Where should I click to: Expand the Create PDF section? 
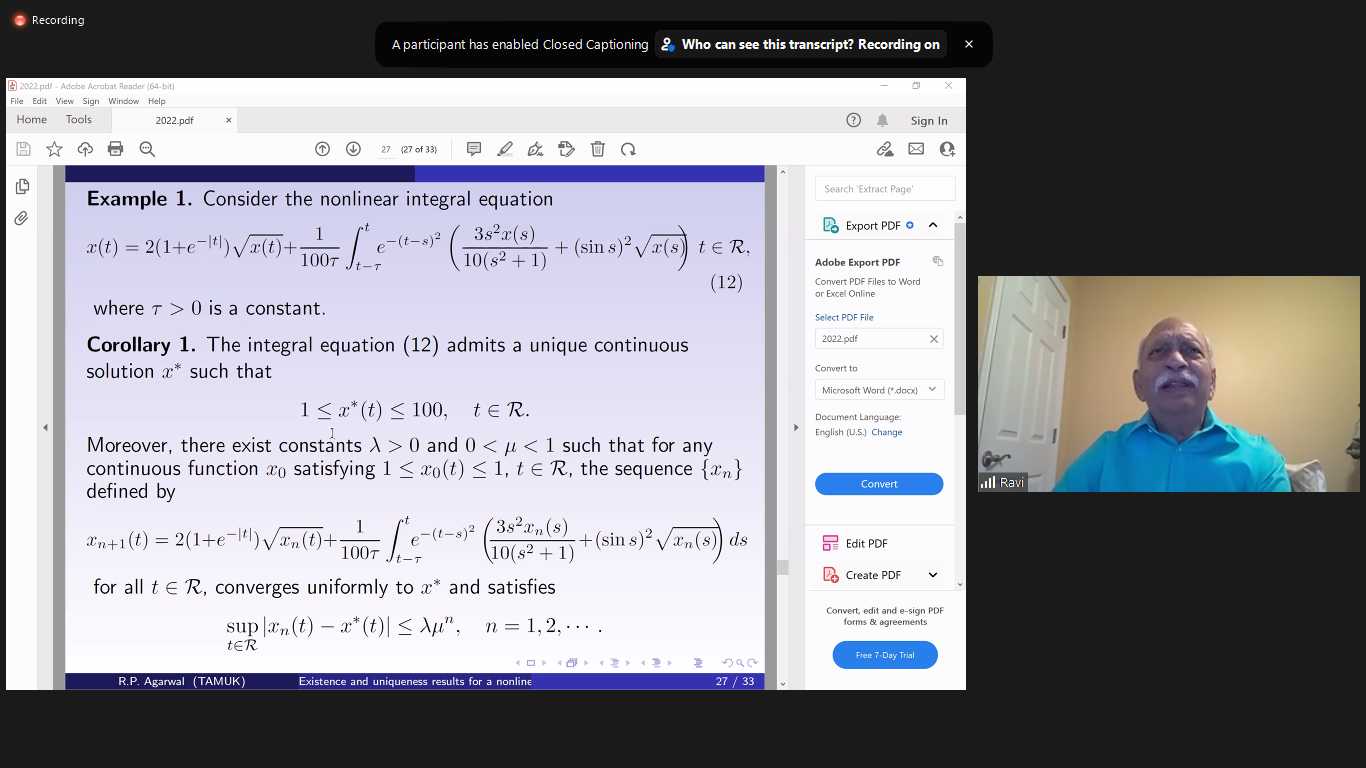[933, 575]
